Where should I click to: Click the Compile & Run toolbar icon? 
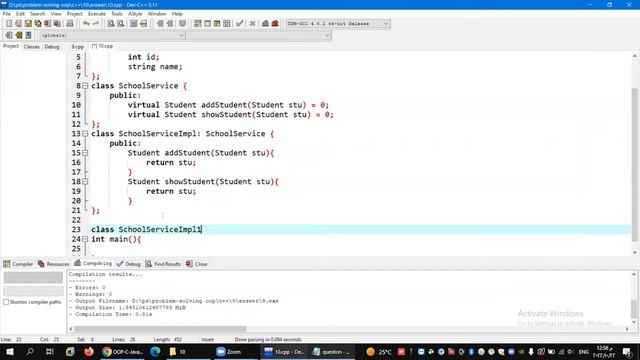click(217, 24)
